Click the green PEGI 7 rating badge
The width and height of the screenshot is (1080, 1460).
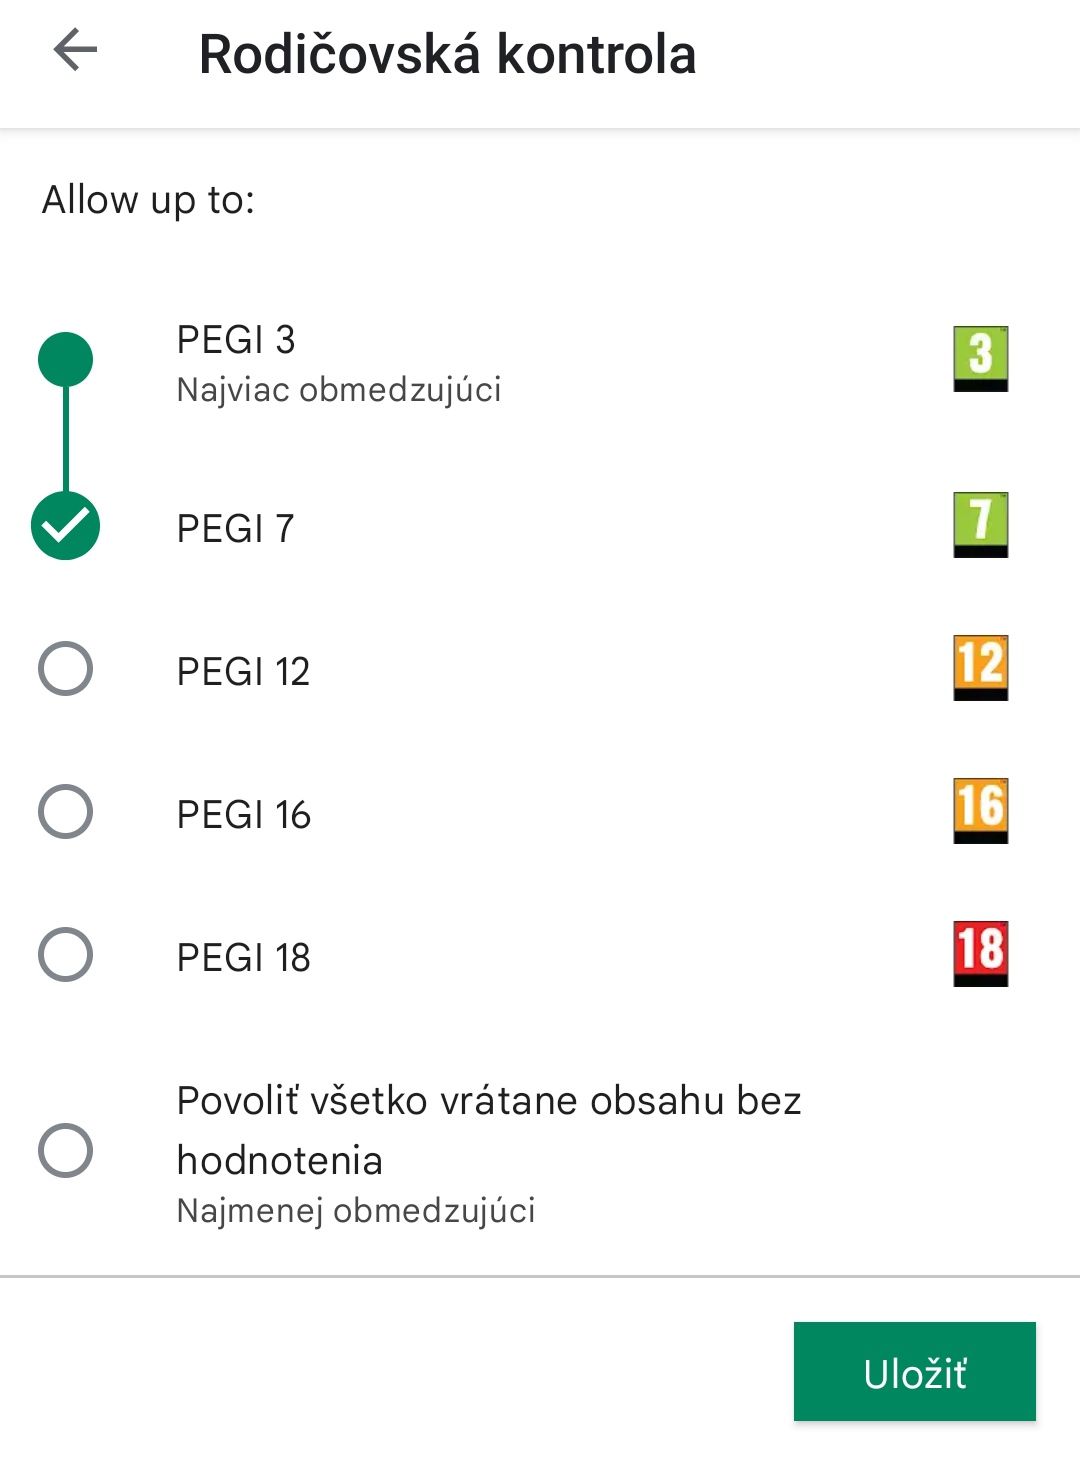[980, 525]
